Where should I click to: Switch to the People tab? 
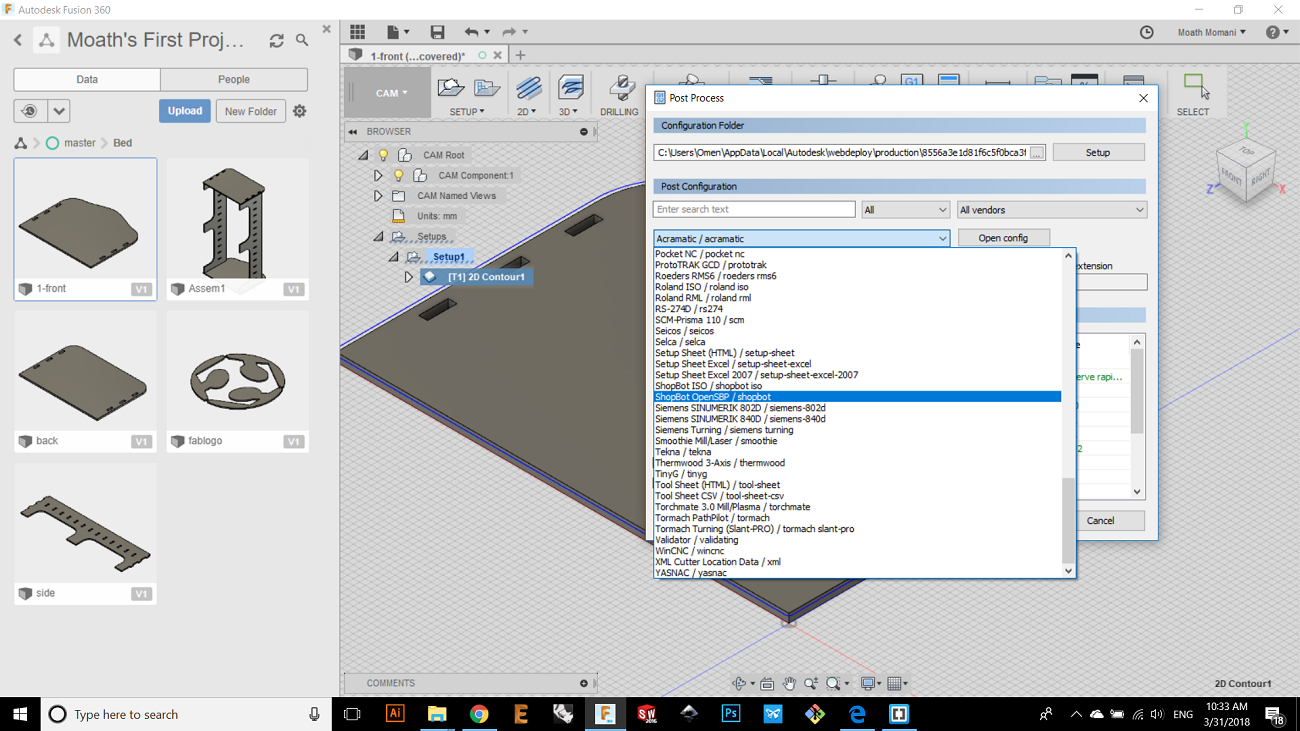pyautogui.click(x=234, y=80)
